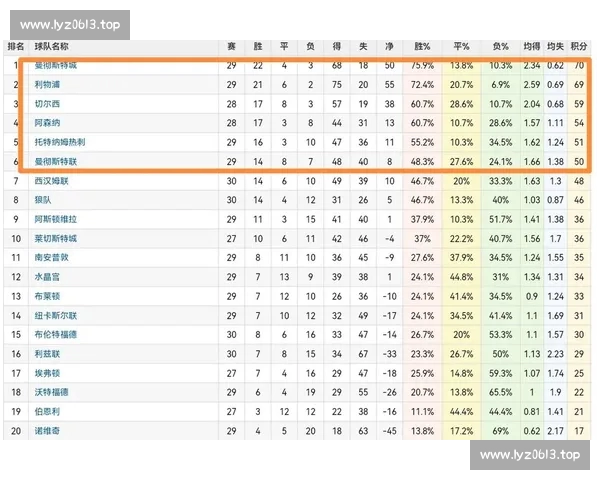Click the 球队名称 column header
This screenshot has height=480, width=600.
(51, 46)
